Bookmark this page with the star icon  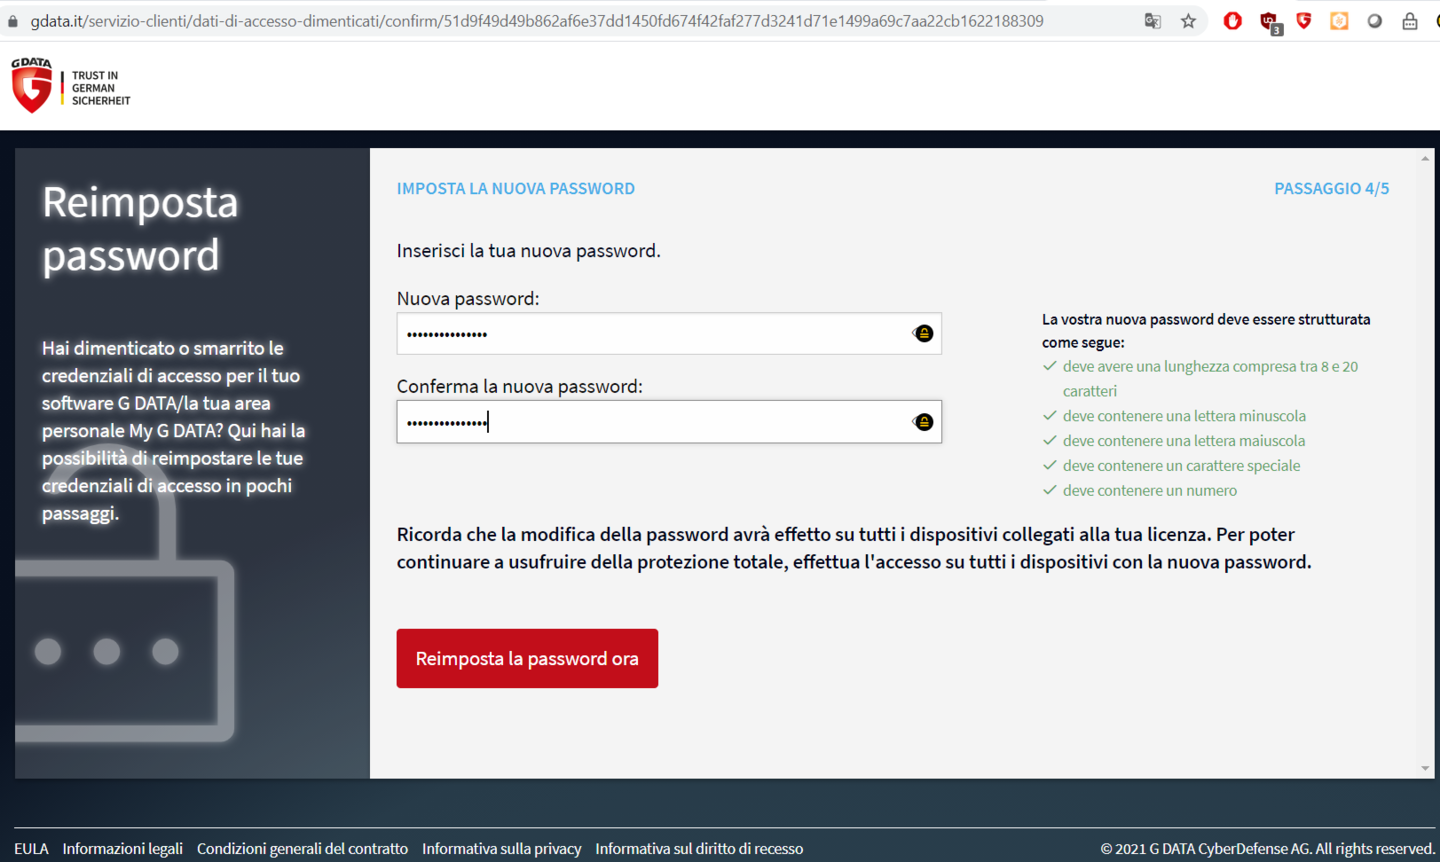1188,21
